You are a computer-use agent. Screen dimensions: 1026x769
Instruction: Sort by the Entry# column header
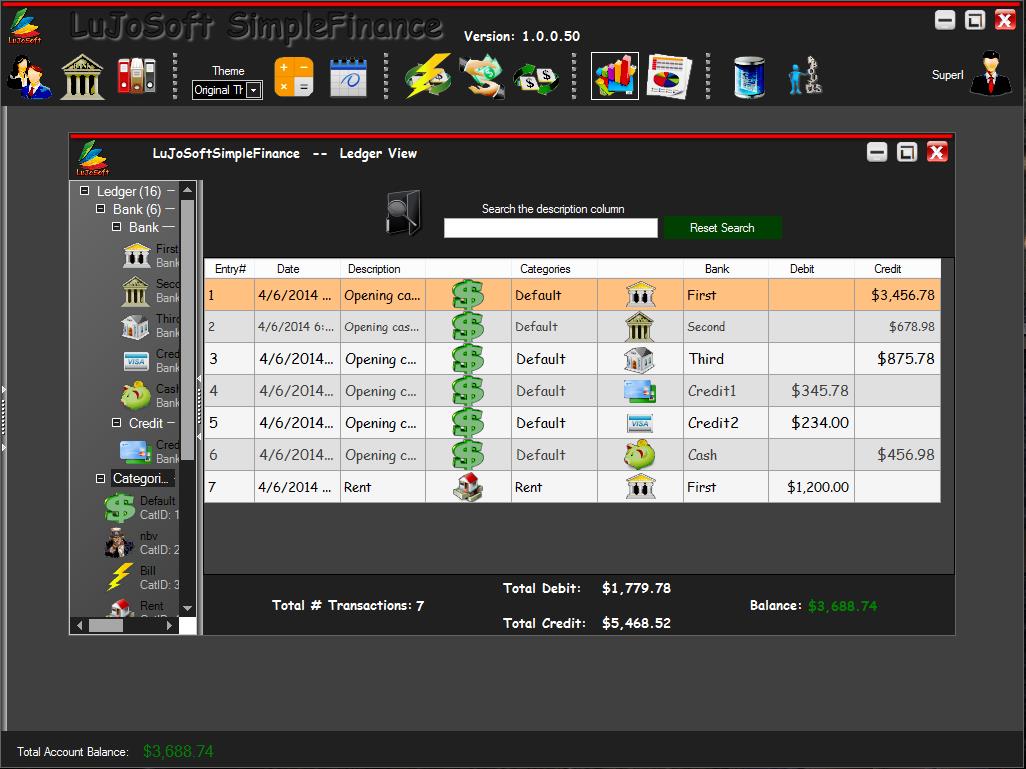click(230, 269)
